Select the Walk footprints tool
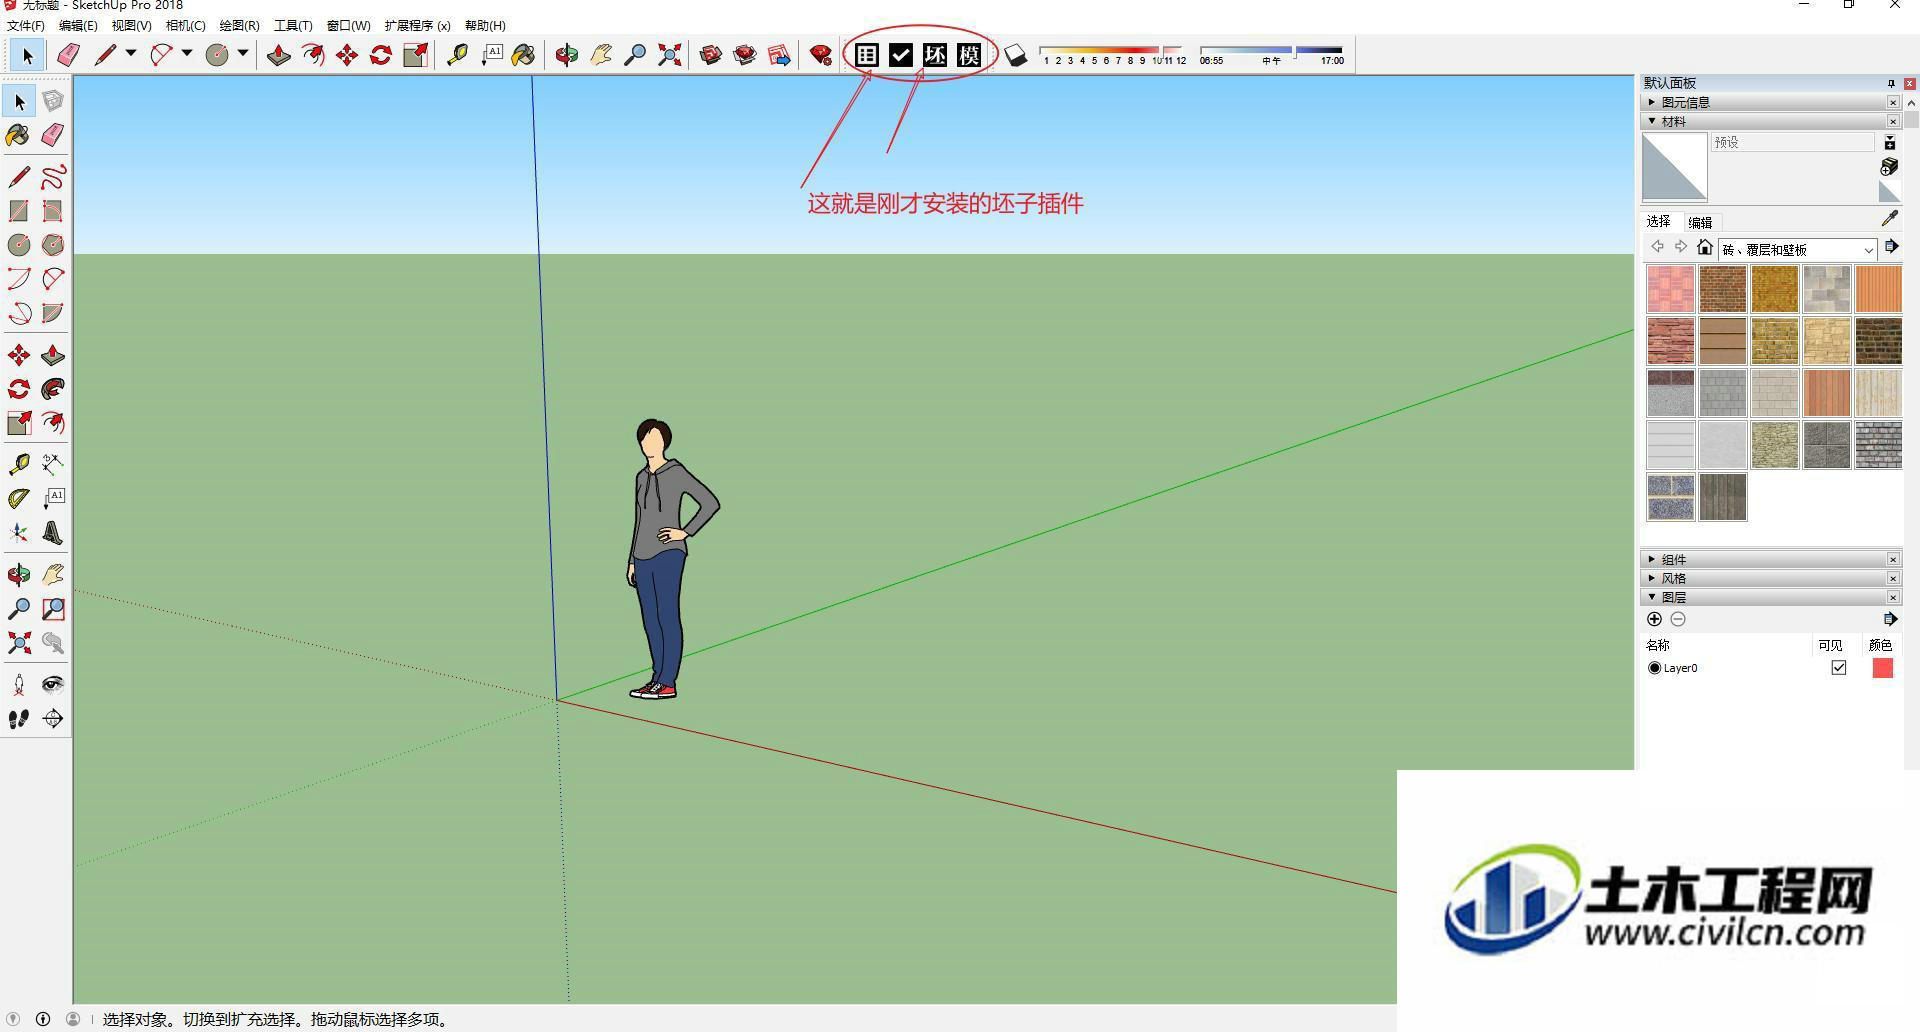Viewport: 1920px width, 1032px height. coord(19,719)
